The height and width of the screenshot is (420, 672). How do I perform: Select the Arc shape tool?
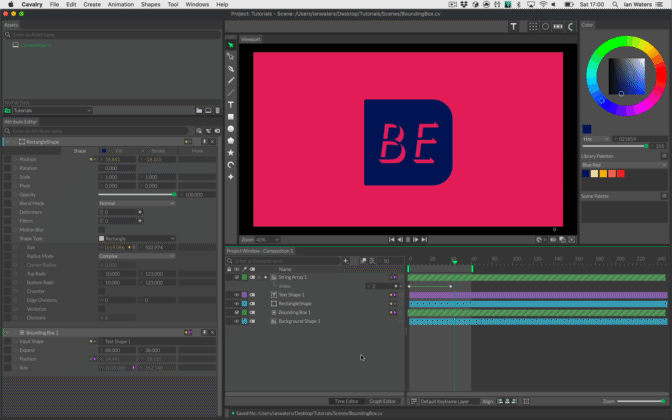pyautogui.click(x=231, y=164)
